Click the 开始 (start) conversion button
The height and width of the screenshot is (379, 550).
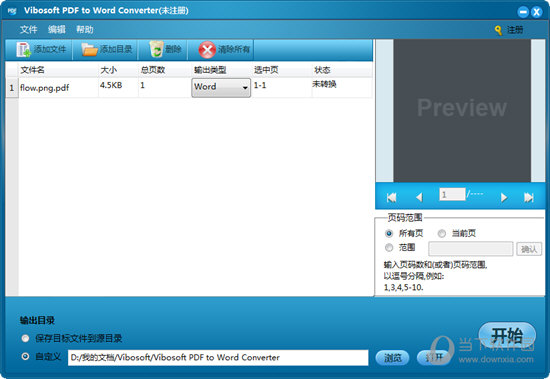tap(507, 336)
